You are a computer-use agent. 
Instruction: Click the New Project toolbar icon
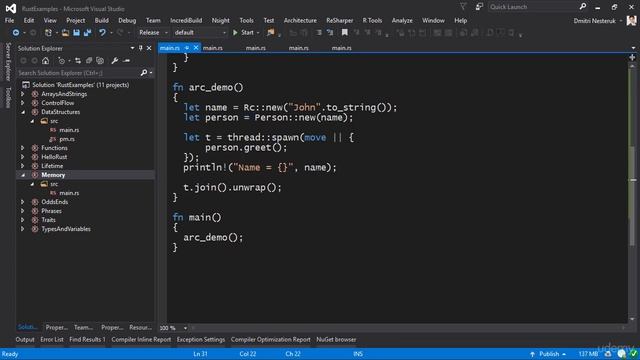pyautogui.click(x=48, y=33)
